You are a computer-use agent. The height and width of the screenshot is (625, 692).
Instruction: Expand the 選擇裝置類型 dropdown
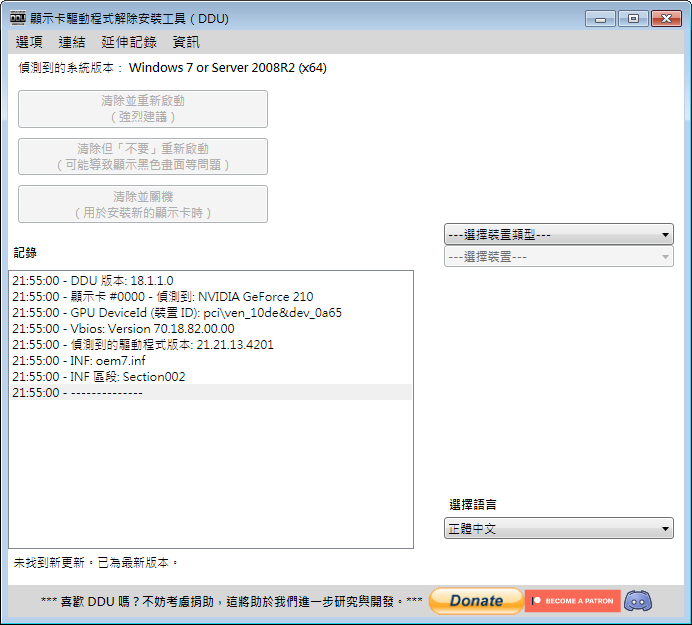tap(559, 234)
